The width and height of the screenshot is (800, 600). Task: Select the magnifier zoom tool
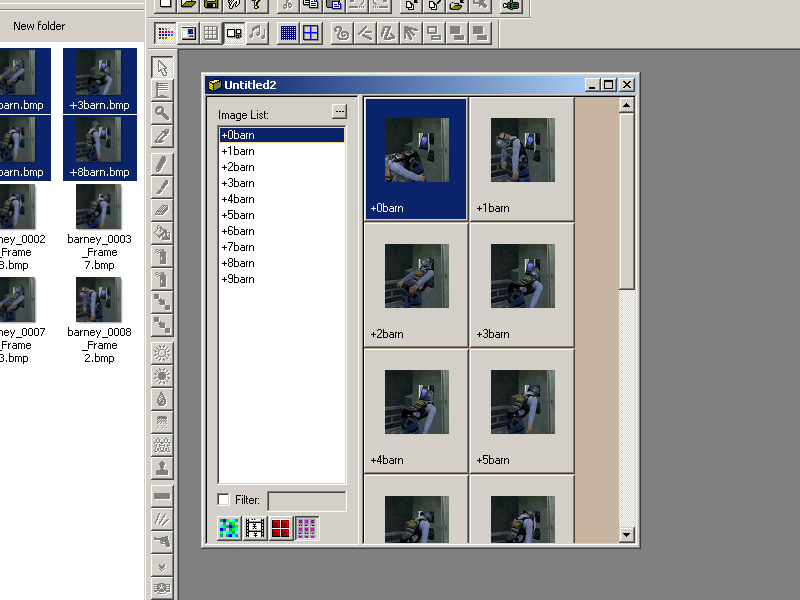162,113
